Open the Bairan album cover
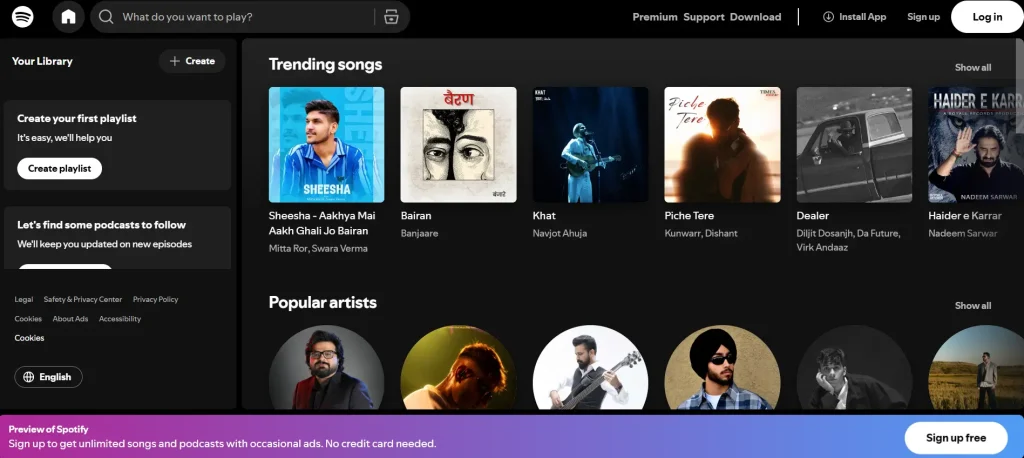 pyautogui.click(x=458, y=145)
